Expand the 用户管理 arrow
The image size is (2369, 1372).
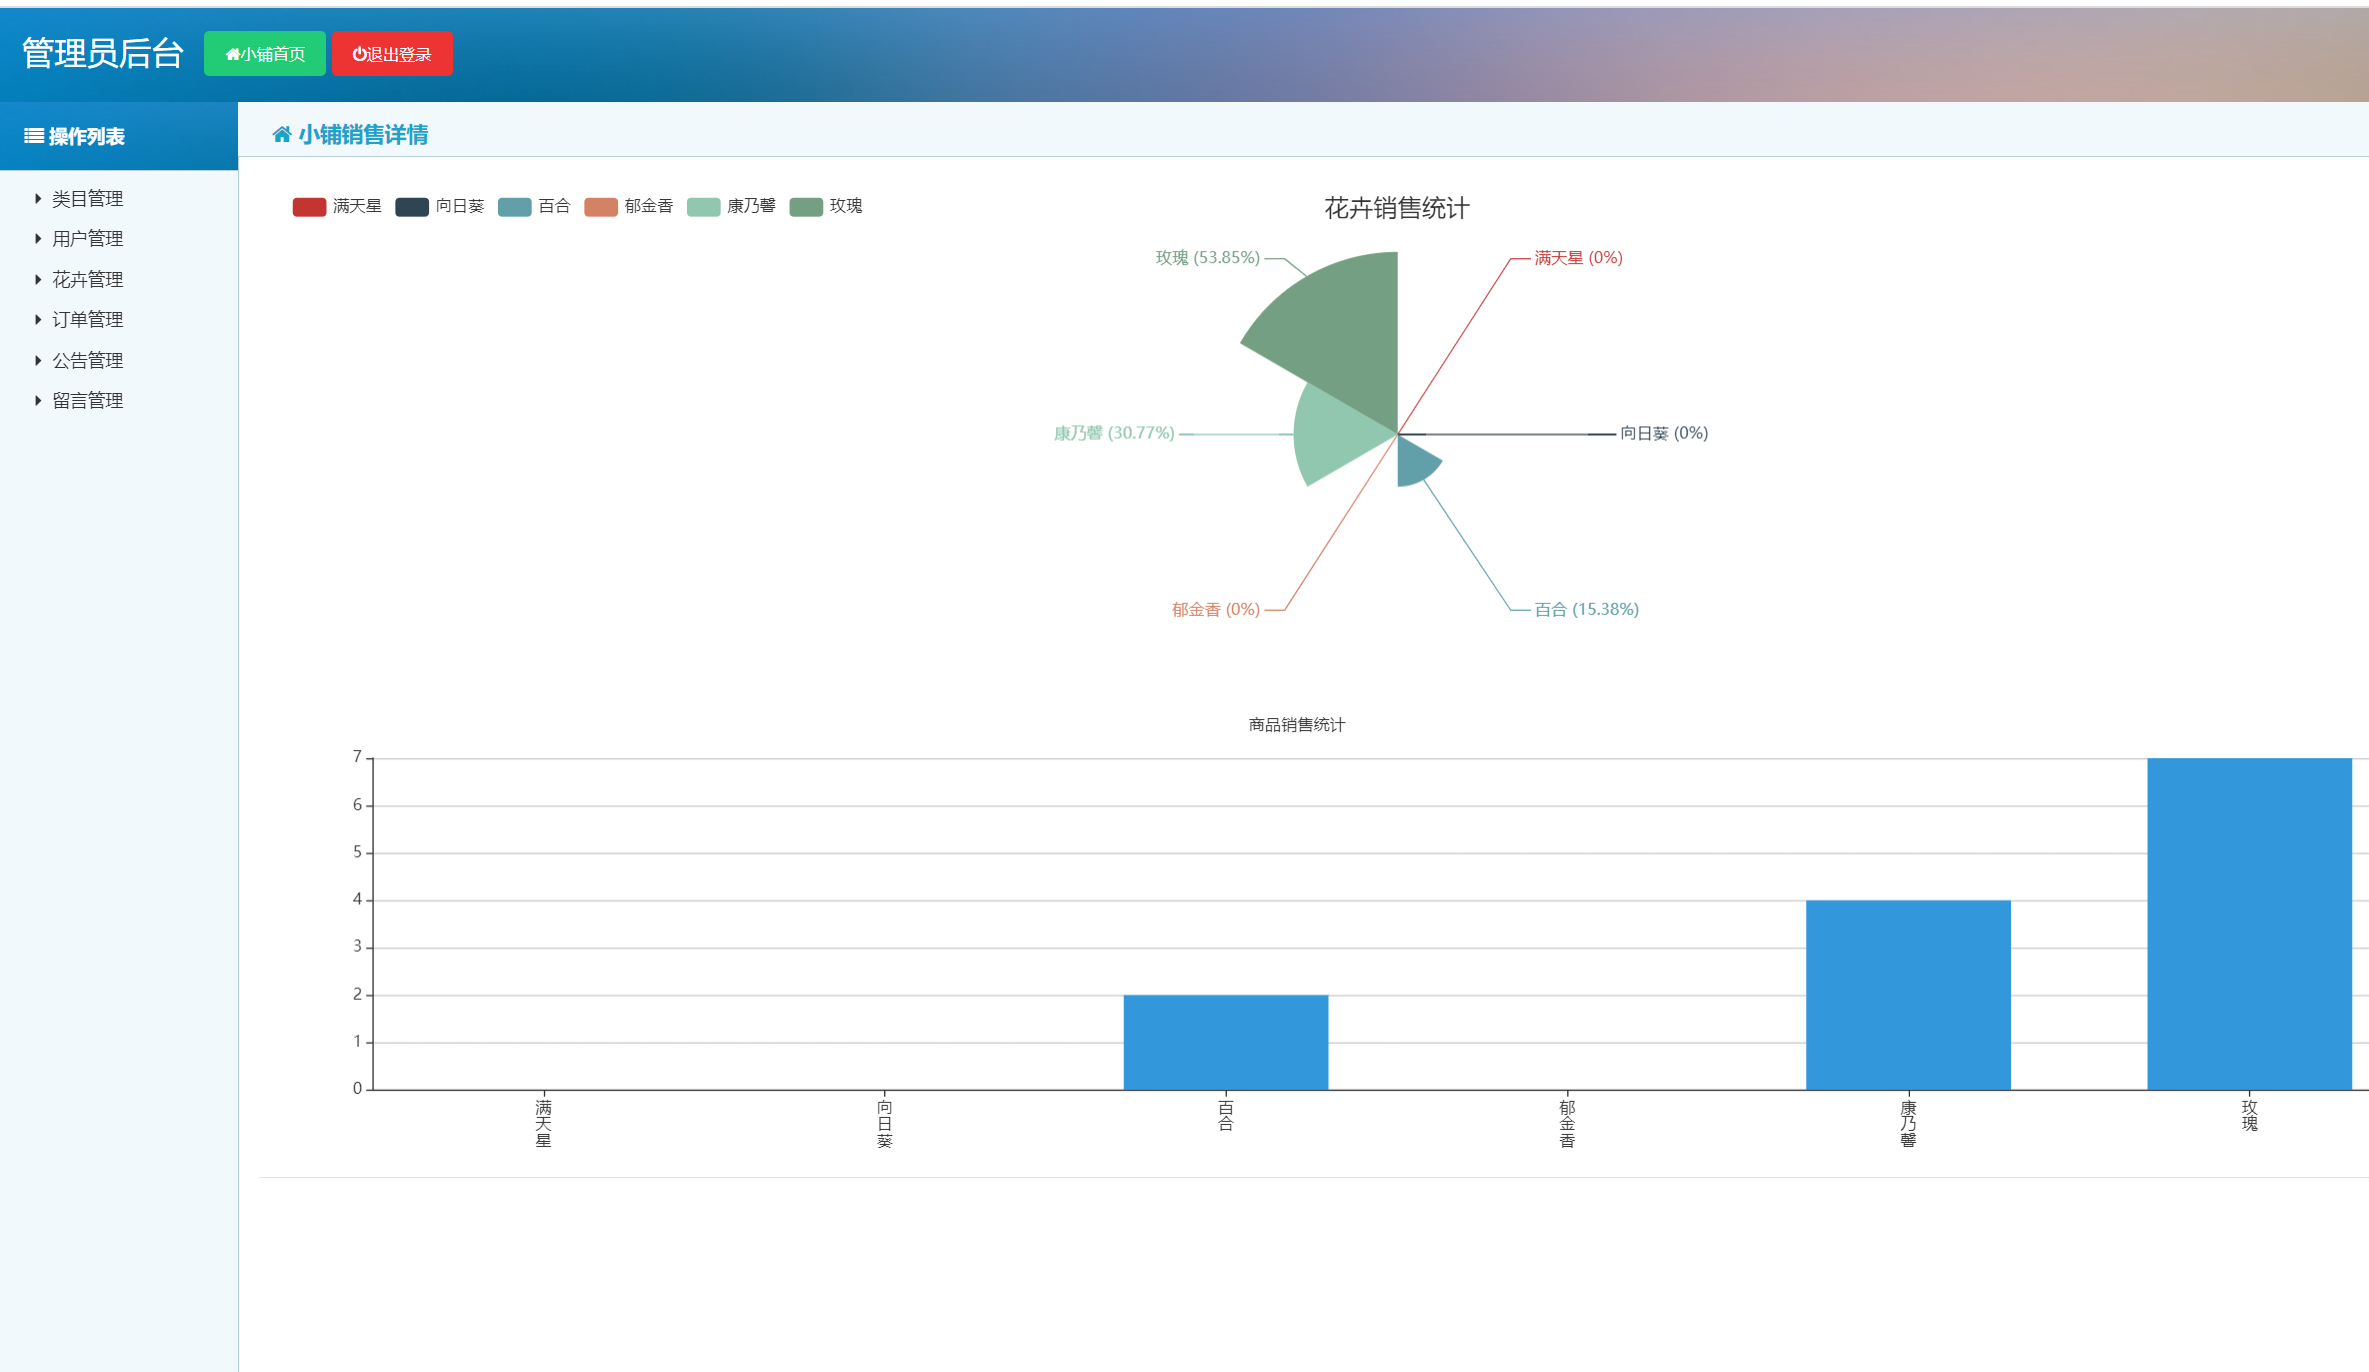point(38,239)
